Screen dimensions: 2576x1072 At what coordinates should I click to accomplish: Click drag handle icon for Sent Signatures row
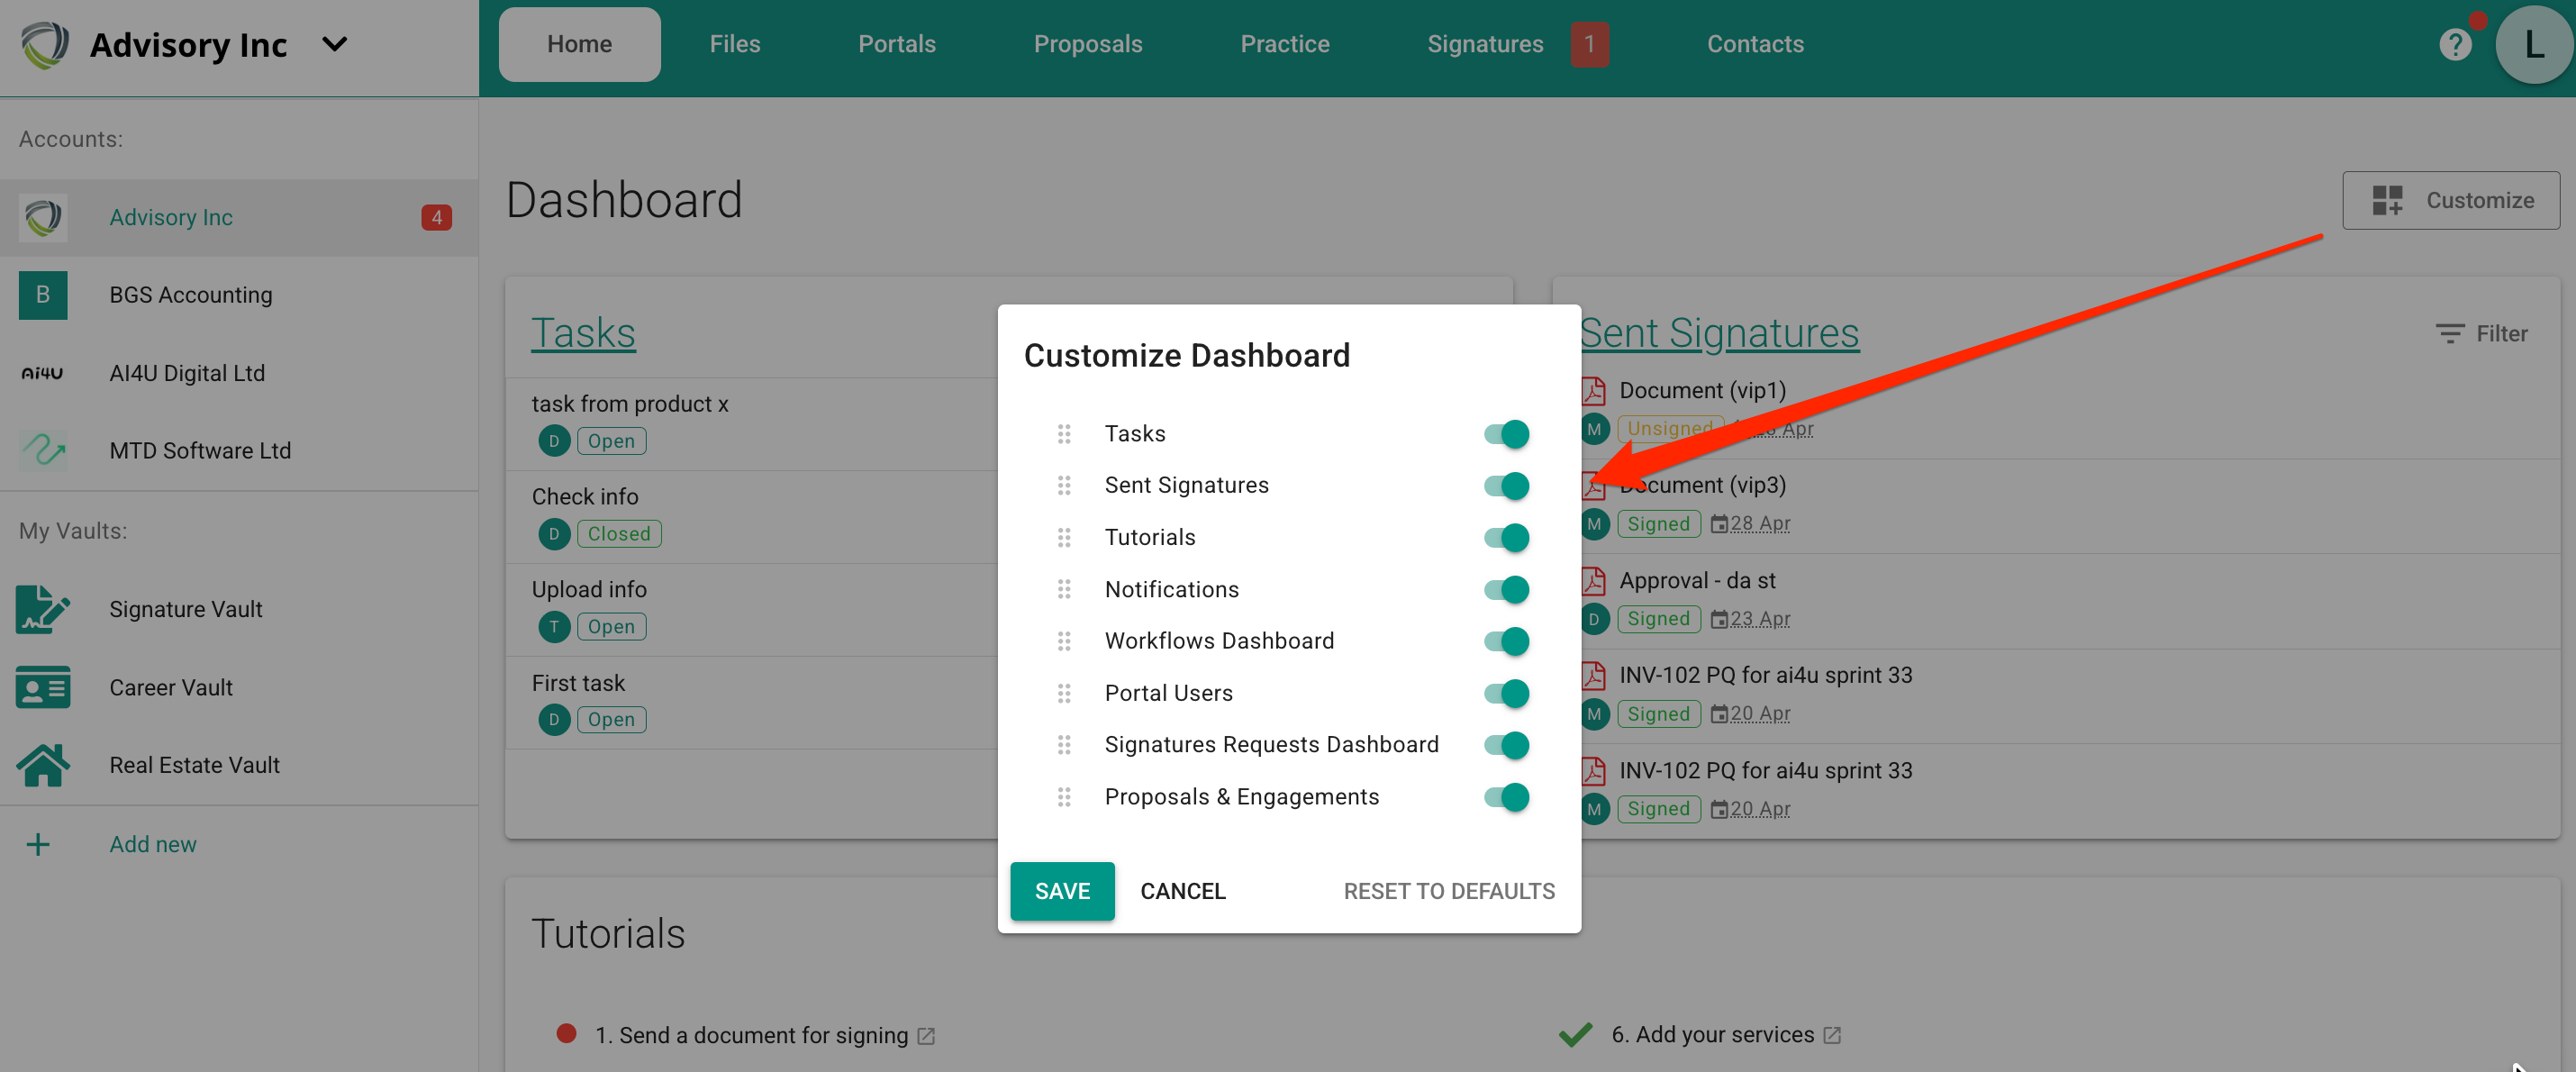(x=1064, y=486)
